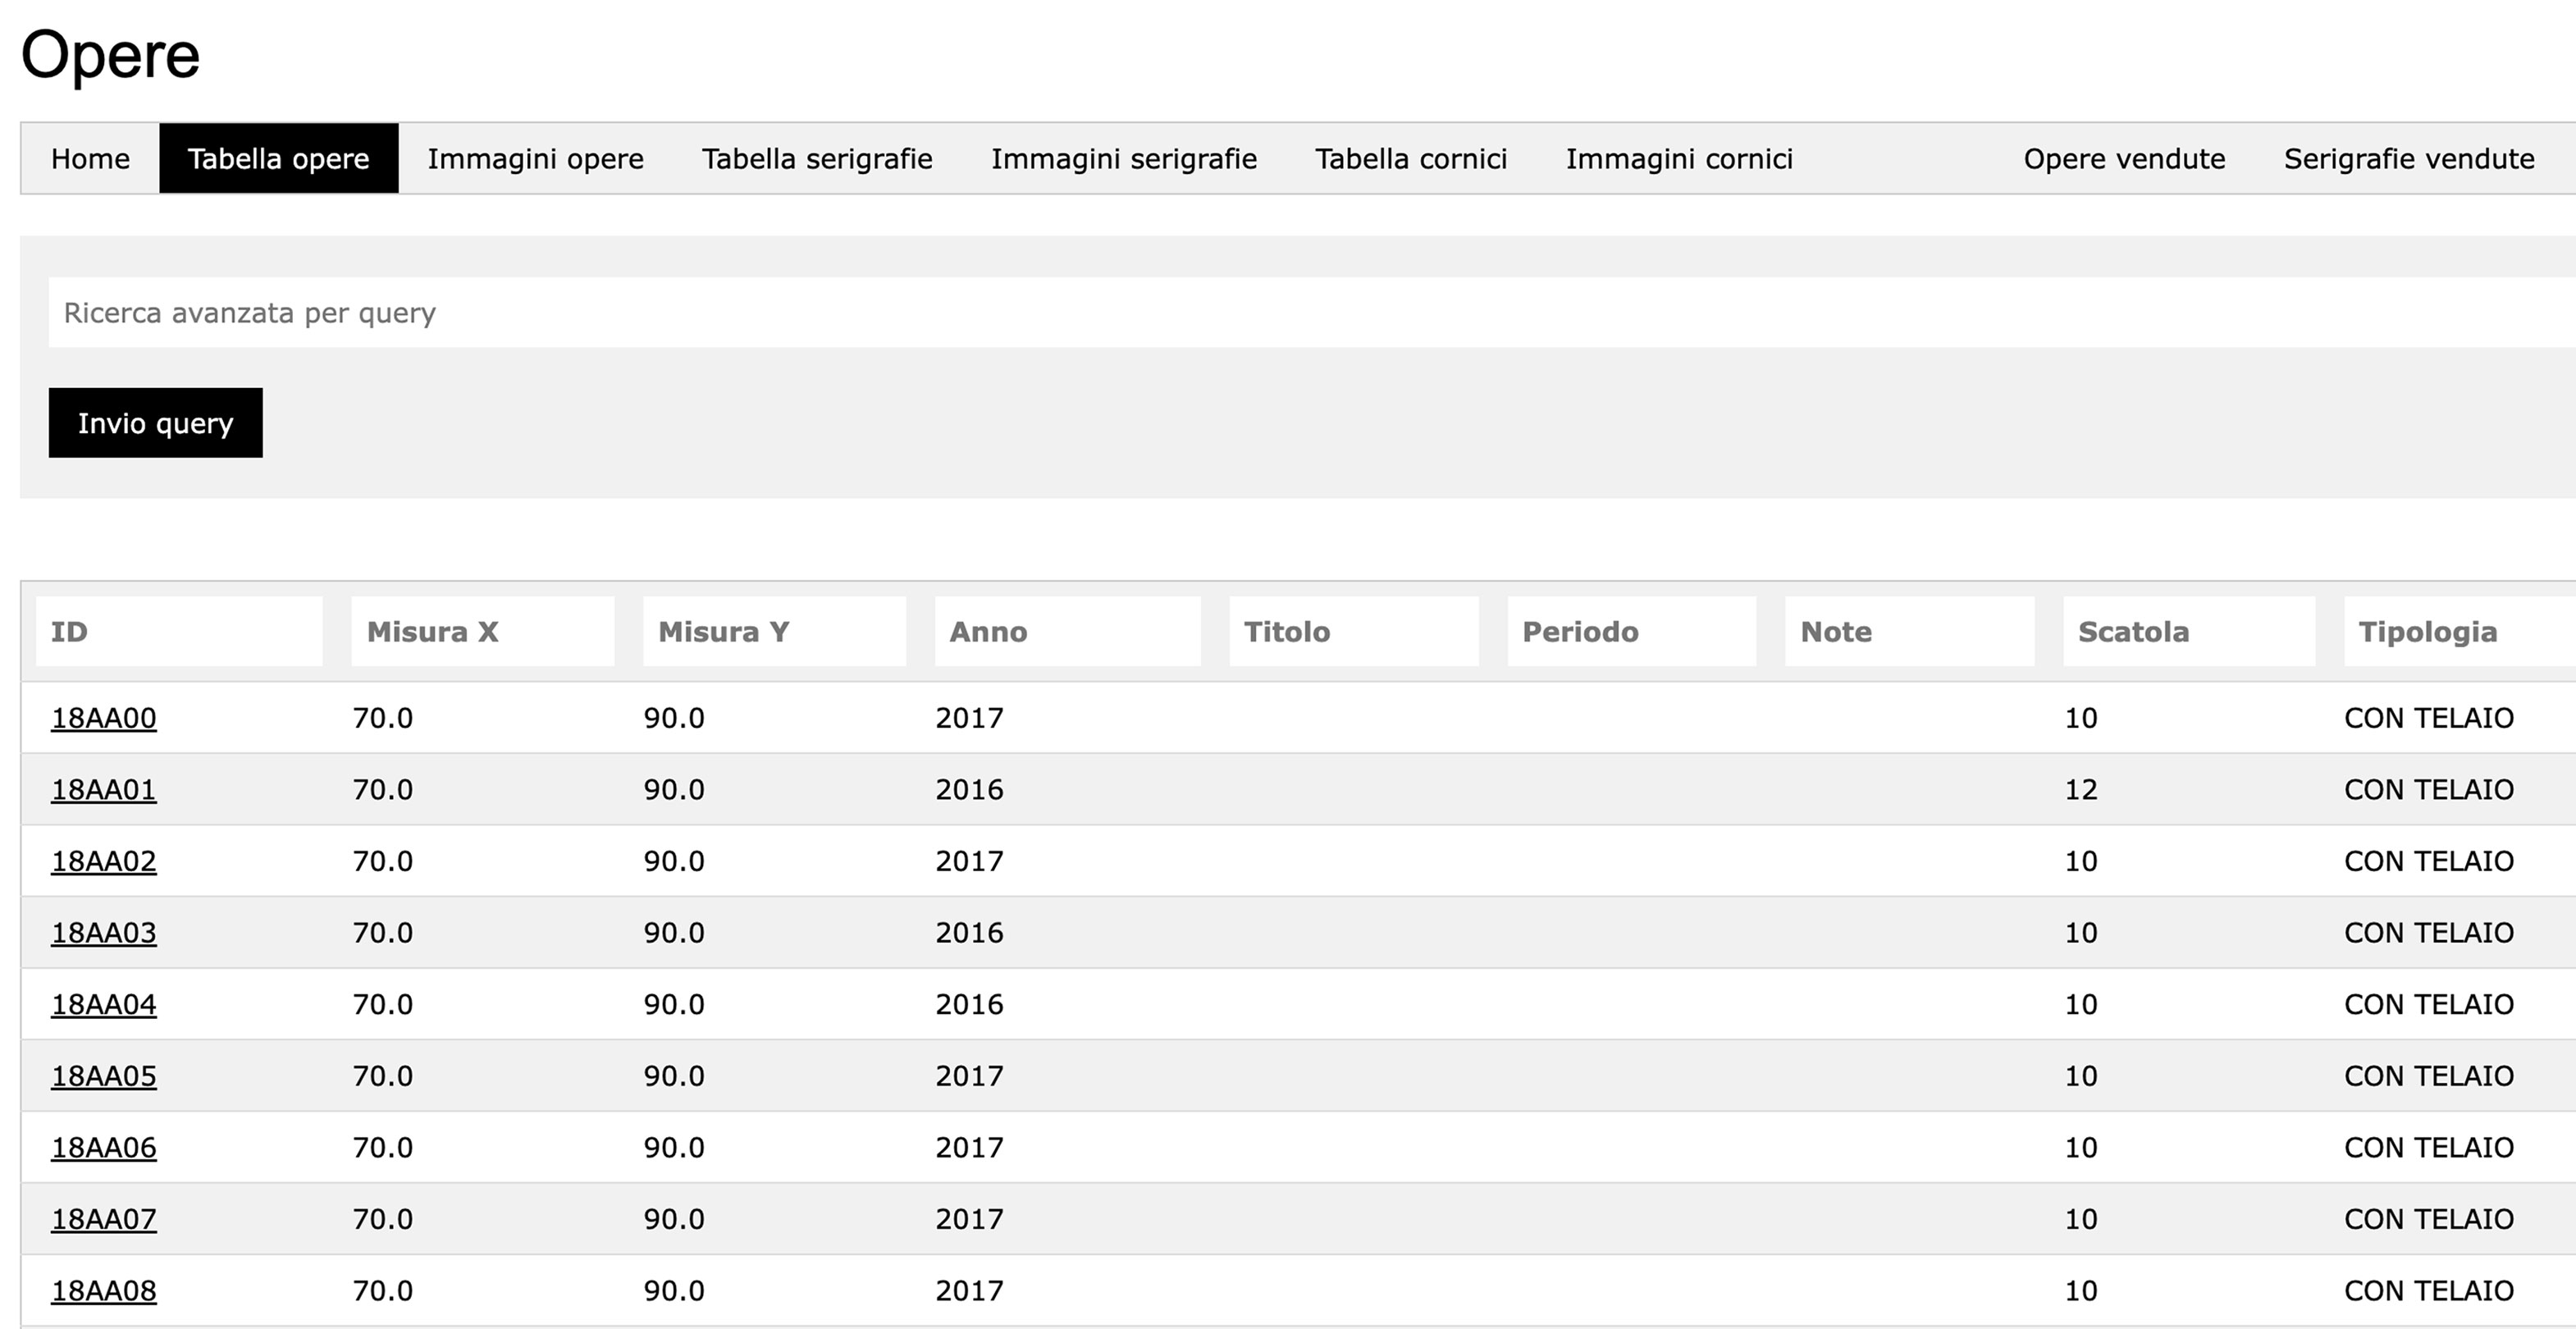The height and width of the screenshot is (1329, 2576).
Task: Open record 18AA01
Action: tap(104, 790)
